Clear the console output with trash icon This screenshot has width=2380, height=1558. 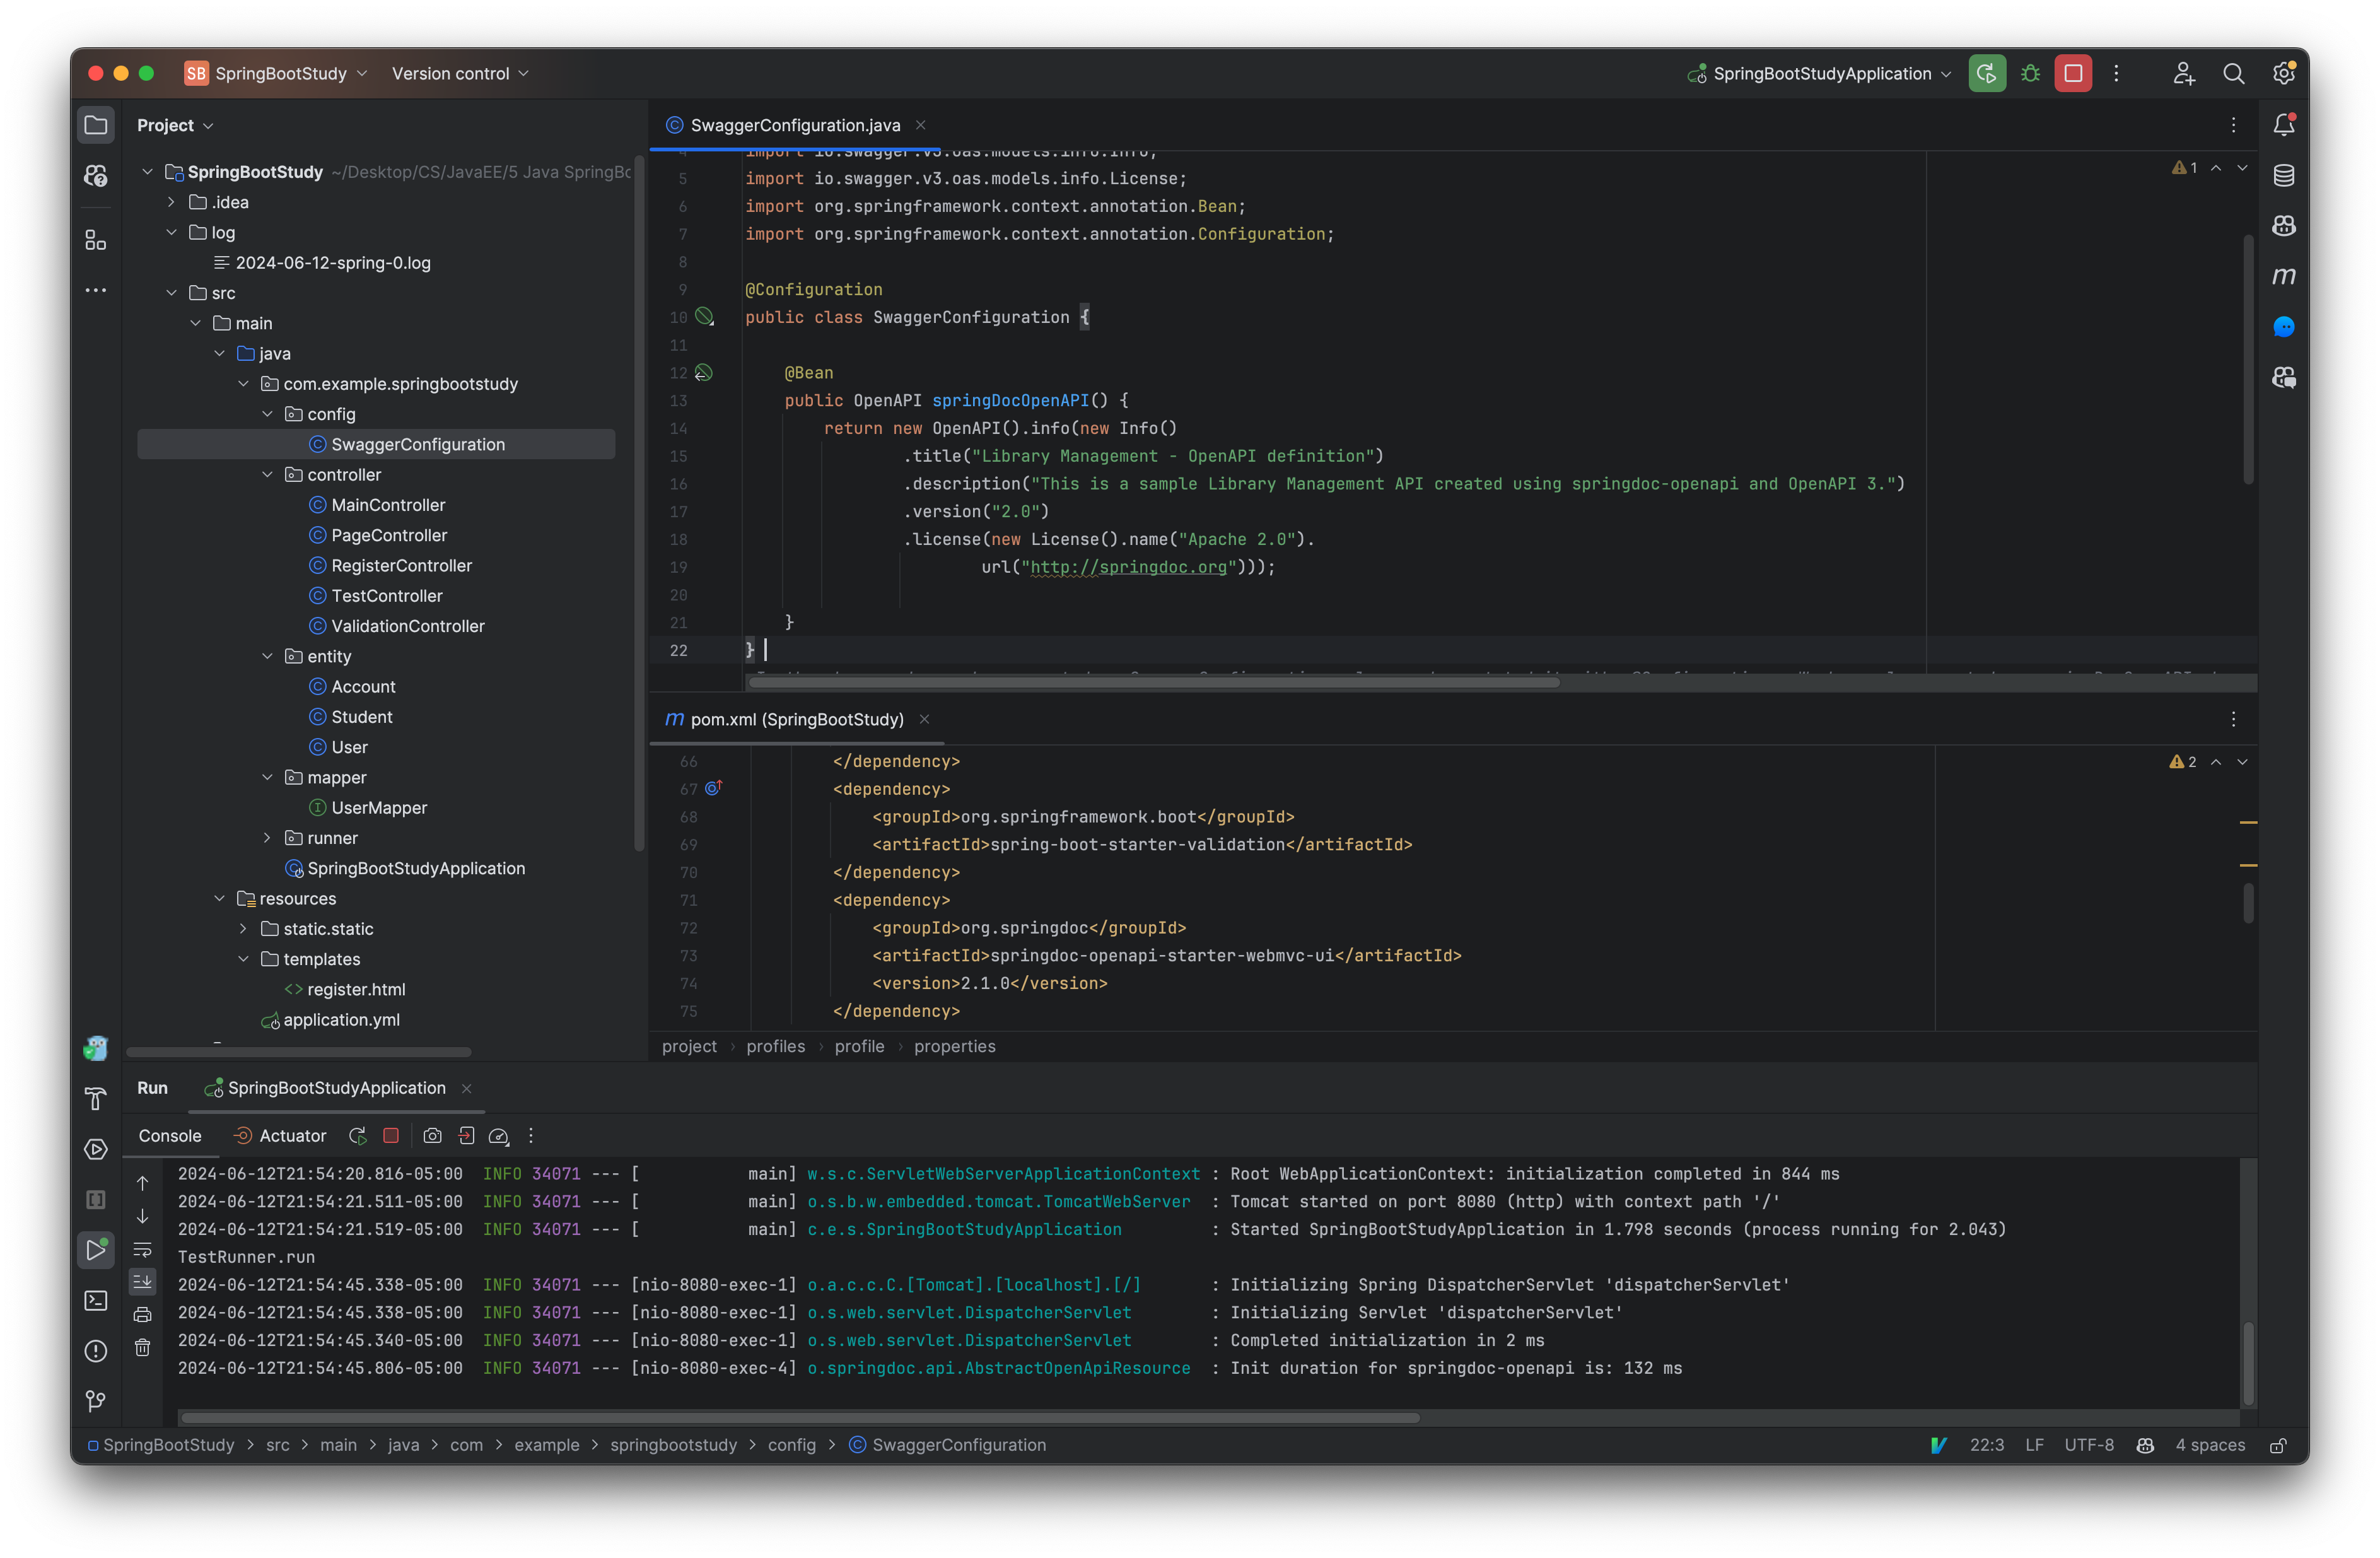point(143,1348)
